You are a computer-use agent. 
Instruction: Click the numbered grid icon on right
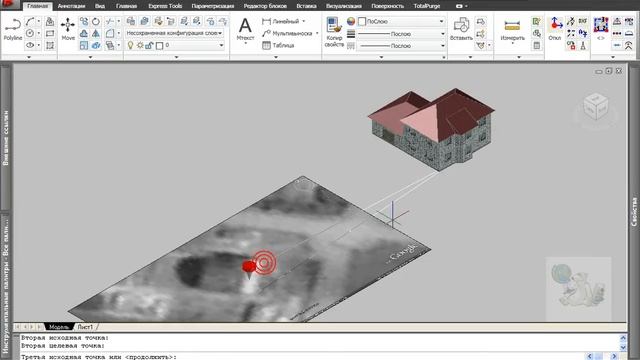click(x=601, y=25)
